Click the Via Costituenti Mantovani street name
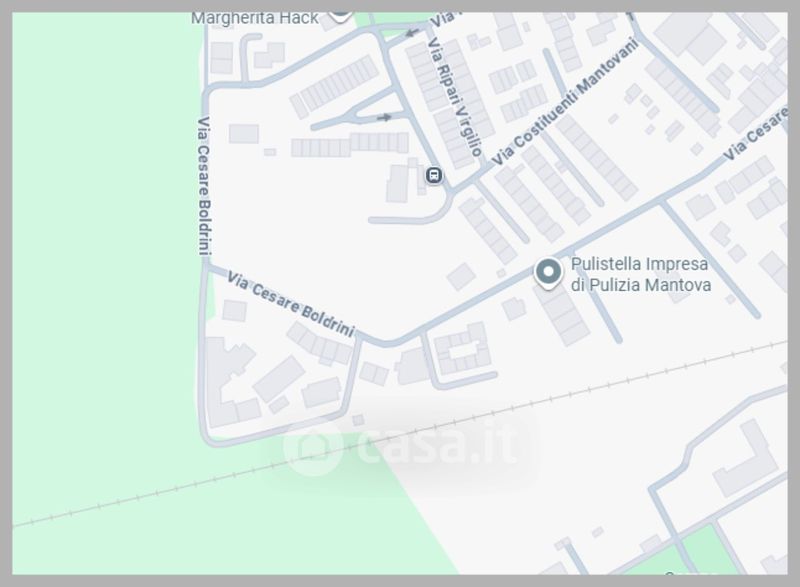 point(565,102)
